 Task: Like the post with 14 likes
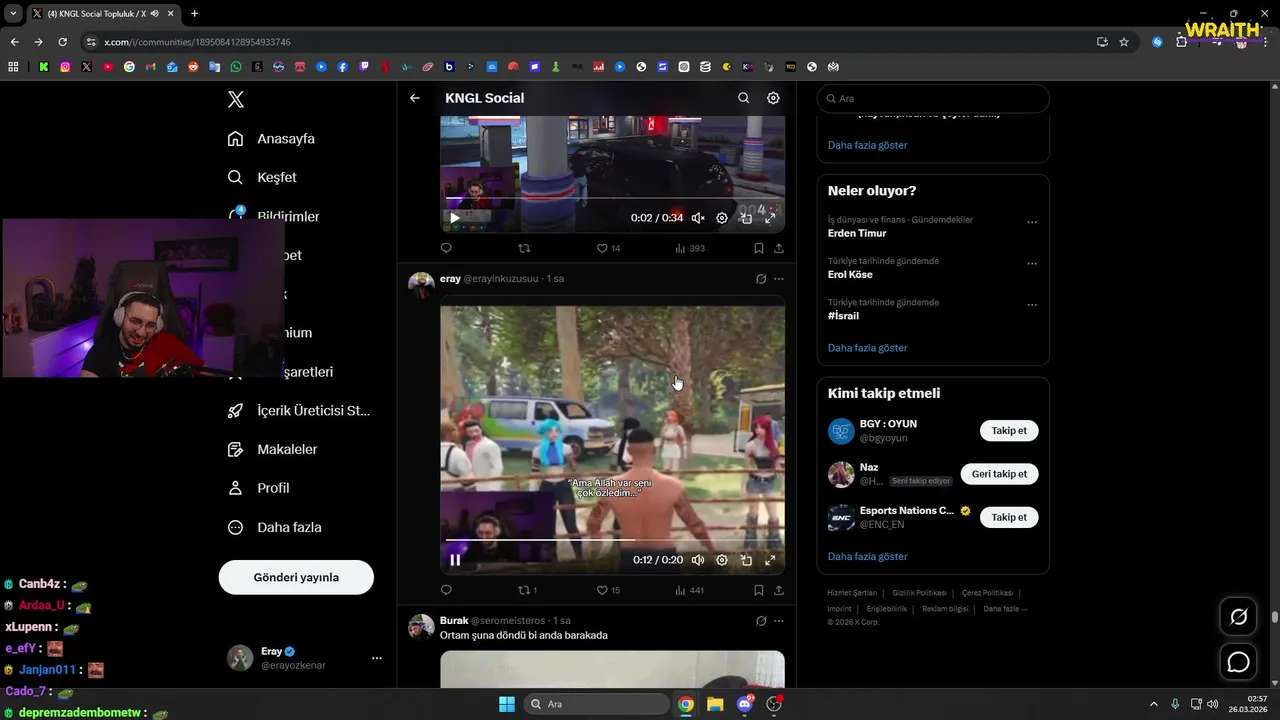(608, 248)
